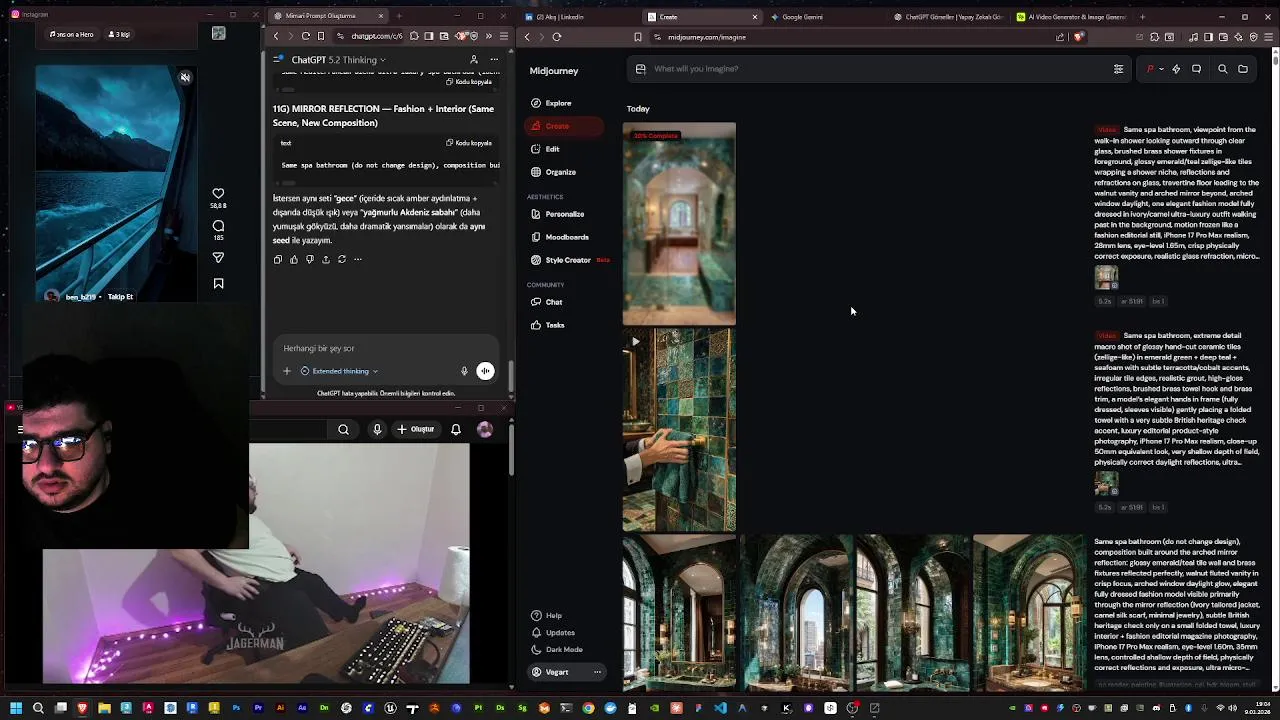This screenshot has height=720, width=1280.
Task: Open Midjourney Help link
Action: 547,616
